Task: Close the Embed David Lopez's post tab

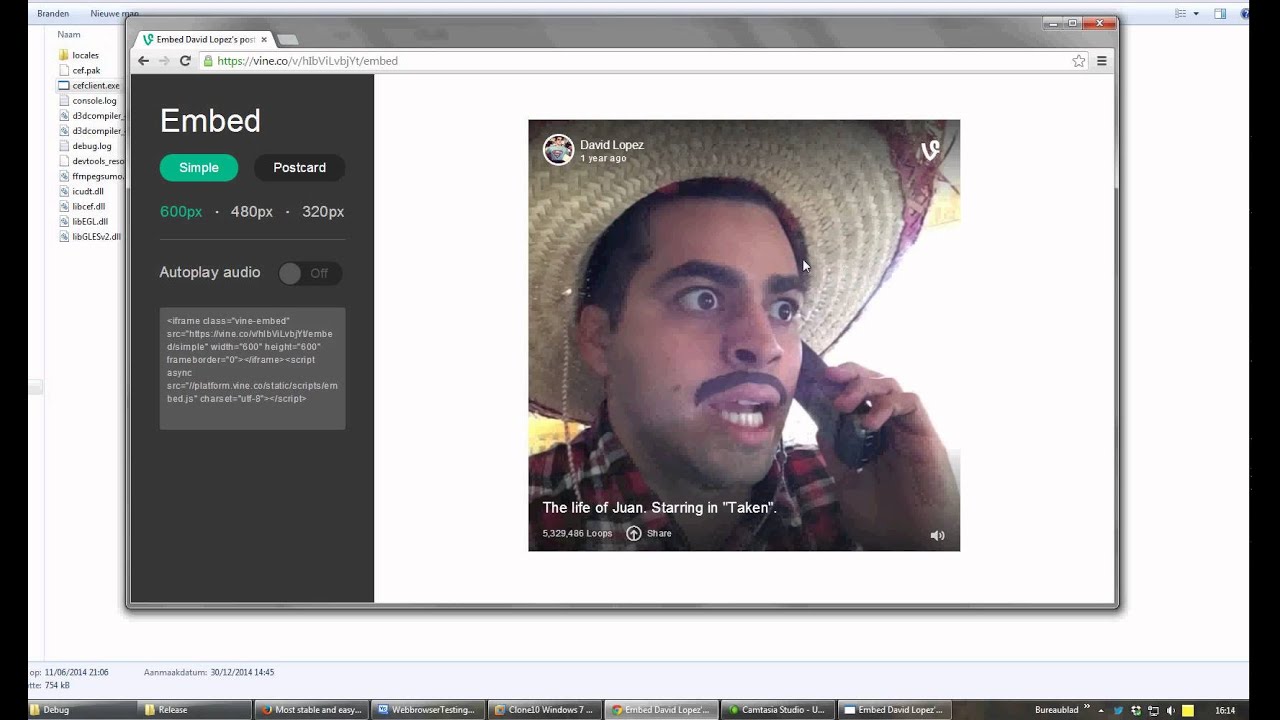Action: click(264, 40)
